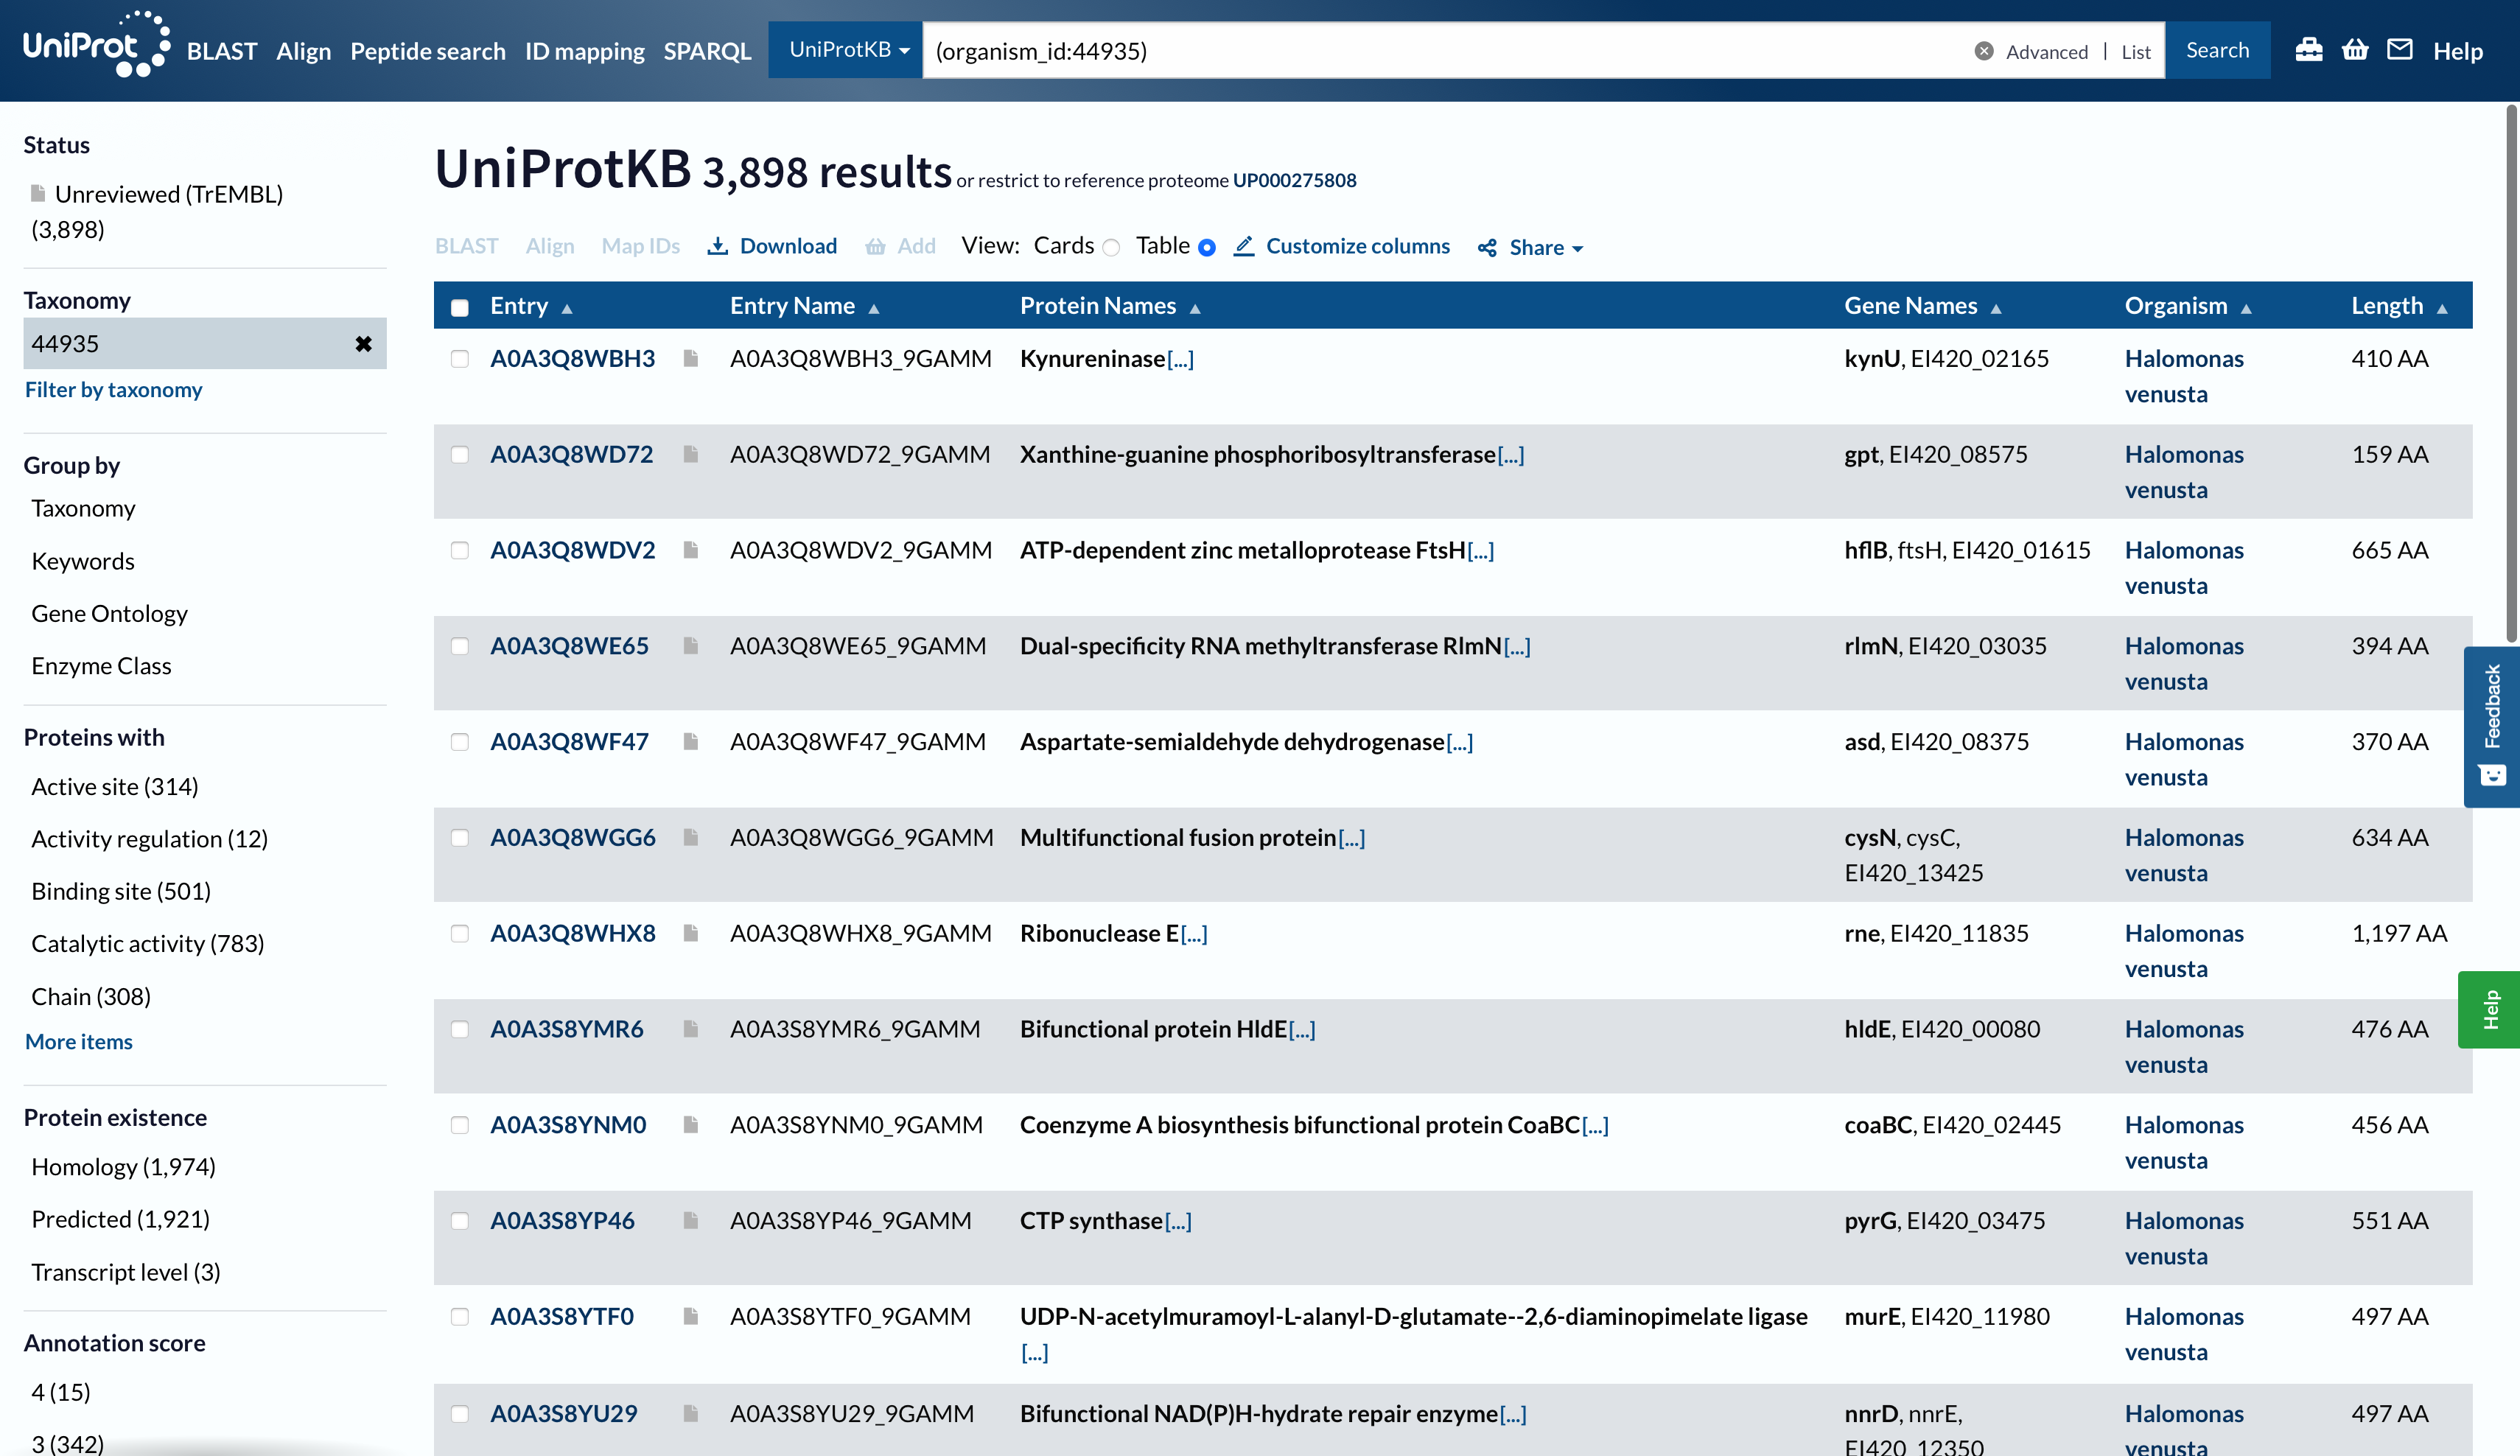
Task: Check the box for A0A3Q8WDV2
Action: 460,550
